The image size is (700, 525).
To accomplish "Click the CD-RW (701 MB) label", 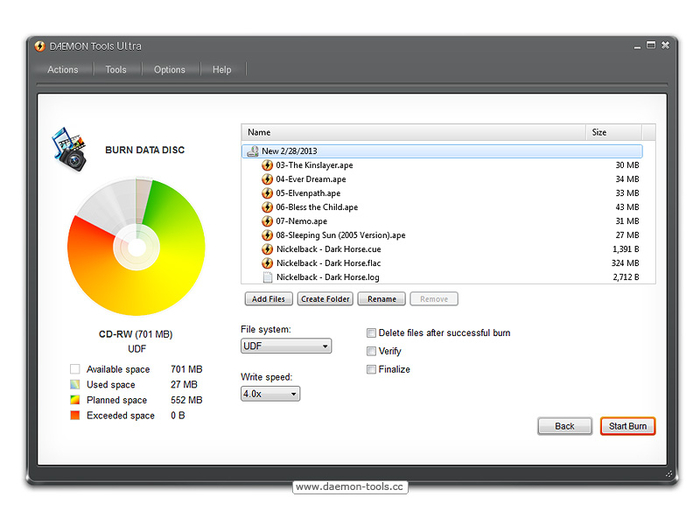I will click(136, 334).
